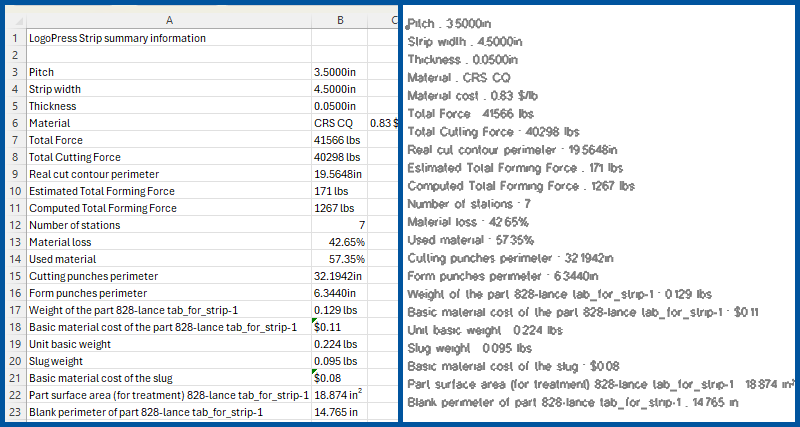Viewport: 800px width, 427px height.
Task: Select cell with value 0.095 lbs
Action: (x=340, y=361)
